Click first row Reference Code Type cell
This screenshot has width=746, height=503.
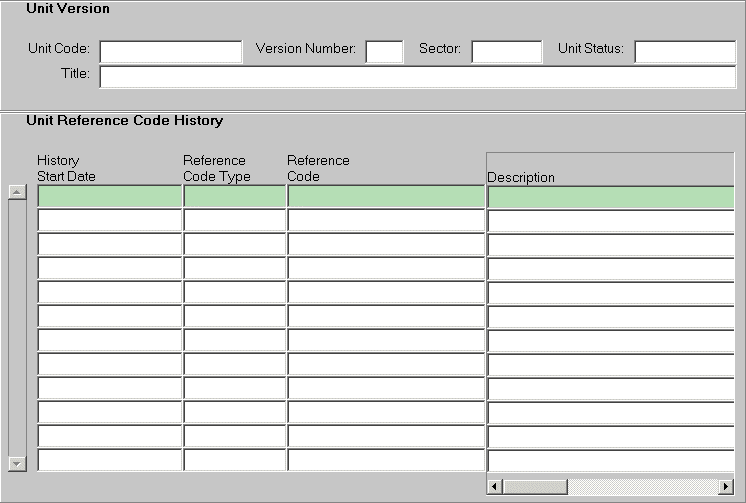tap(235, 197)
